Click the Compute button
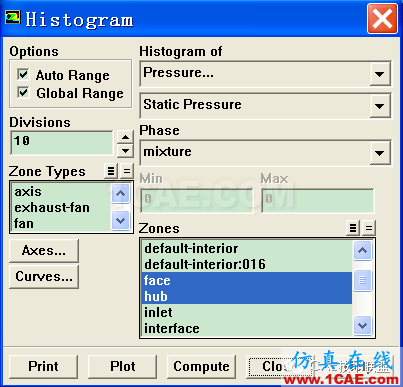403x387 pixels. click(x=201, y=366)
